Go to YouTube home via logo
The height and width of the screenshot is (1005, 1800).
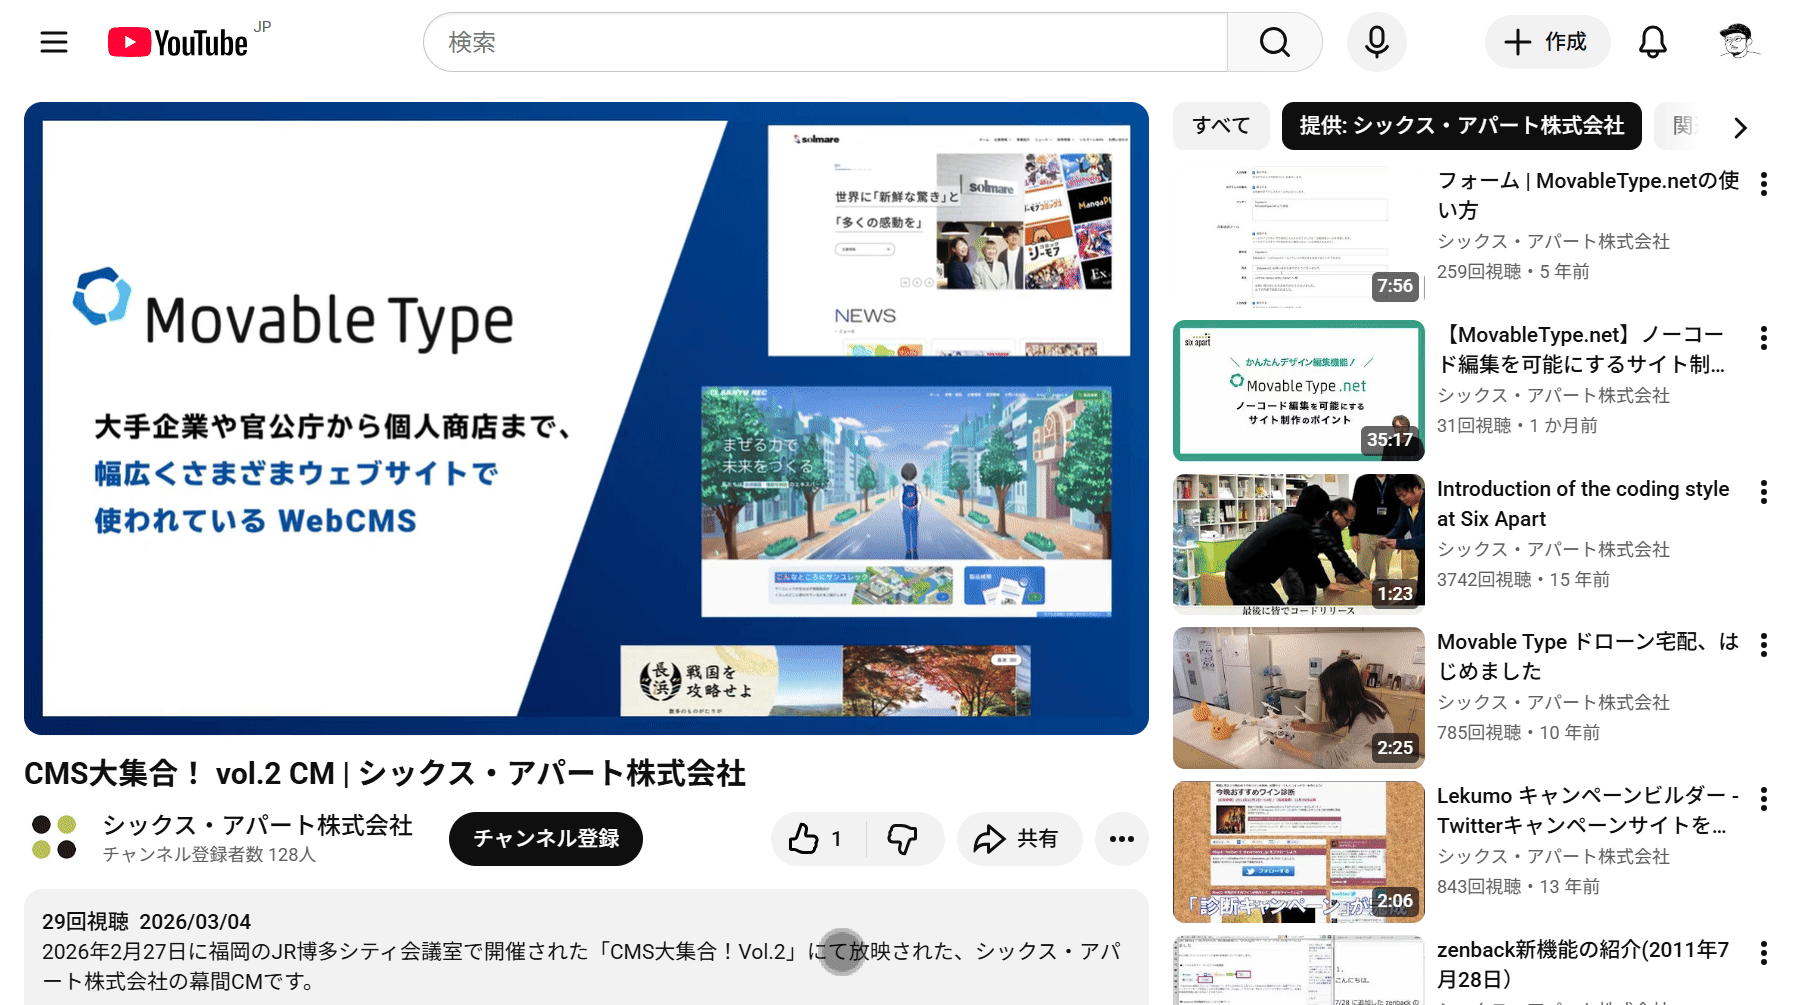click(179, 42)
